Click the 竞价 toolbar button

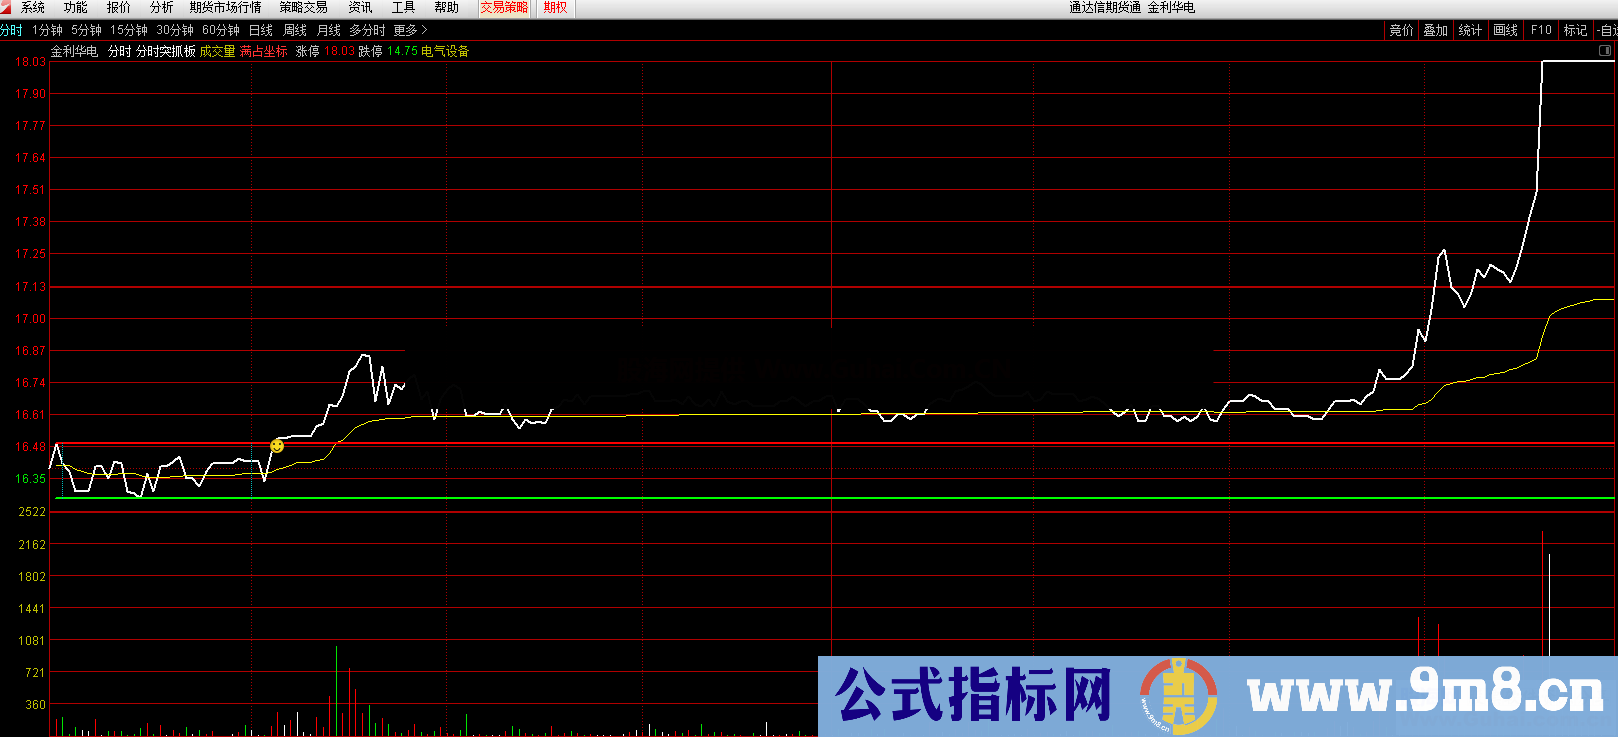pyautogui.click(x=1401, y=31)
